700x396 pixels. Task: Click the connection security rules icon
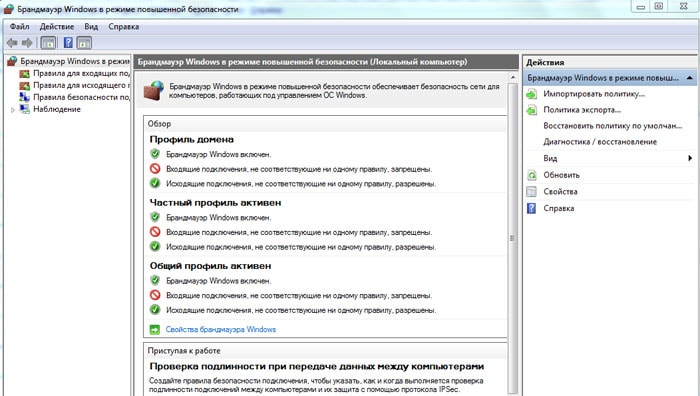25,97
